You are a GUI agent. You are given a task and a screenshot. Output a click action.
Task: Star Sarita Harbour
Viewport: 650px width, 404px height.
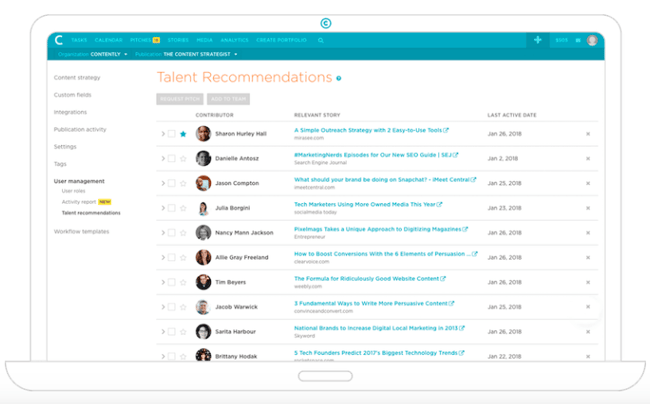183,331
